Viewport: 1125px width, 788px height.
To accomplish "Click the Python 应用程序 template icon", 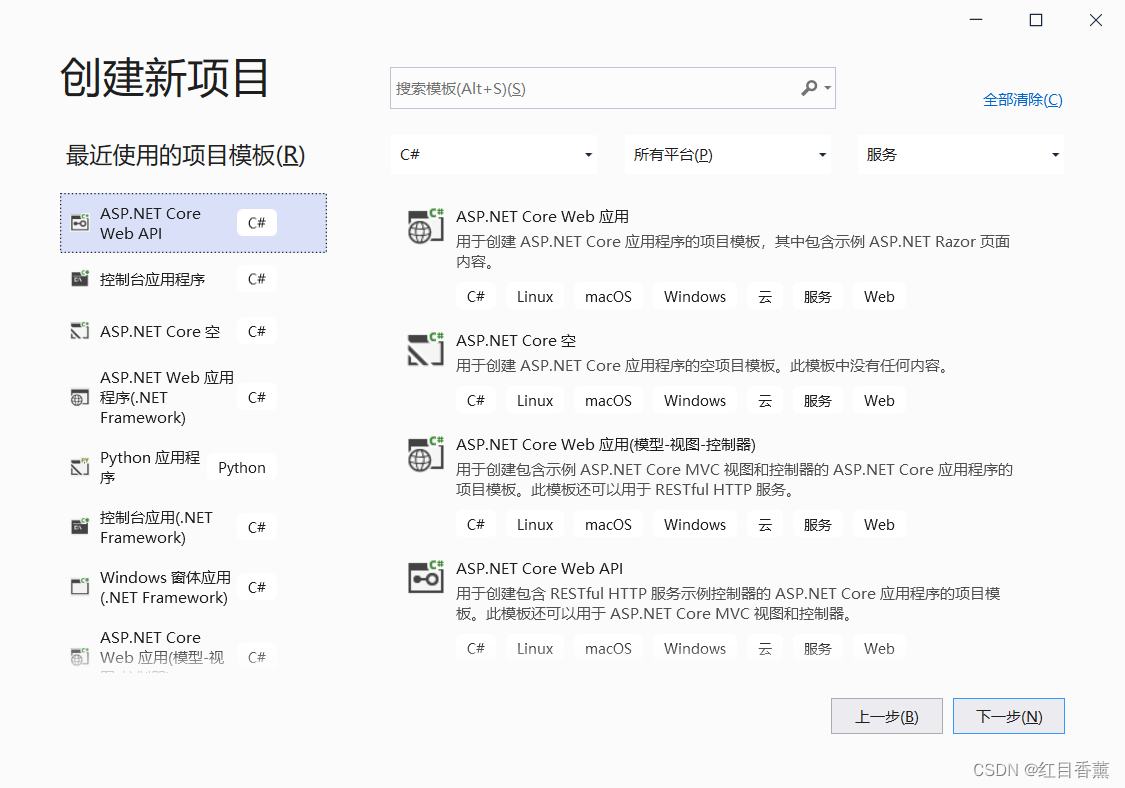I will [80, 467].
